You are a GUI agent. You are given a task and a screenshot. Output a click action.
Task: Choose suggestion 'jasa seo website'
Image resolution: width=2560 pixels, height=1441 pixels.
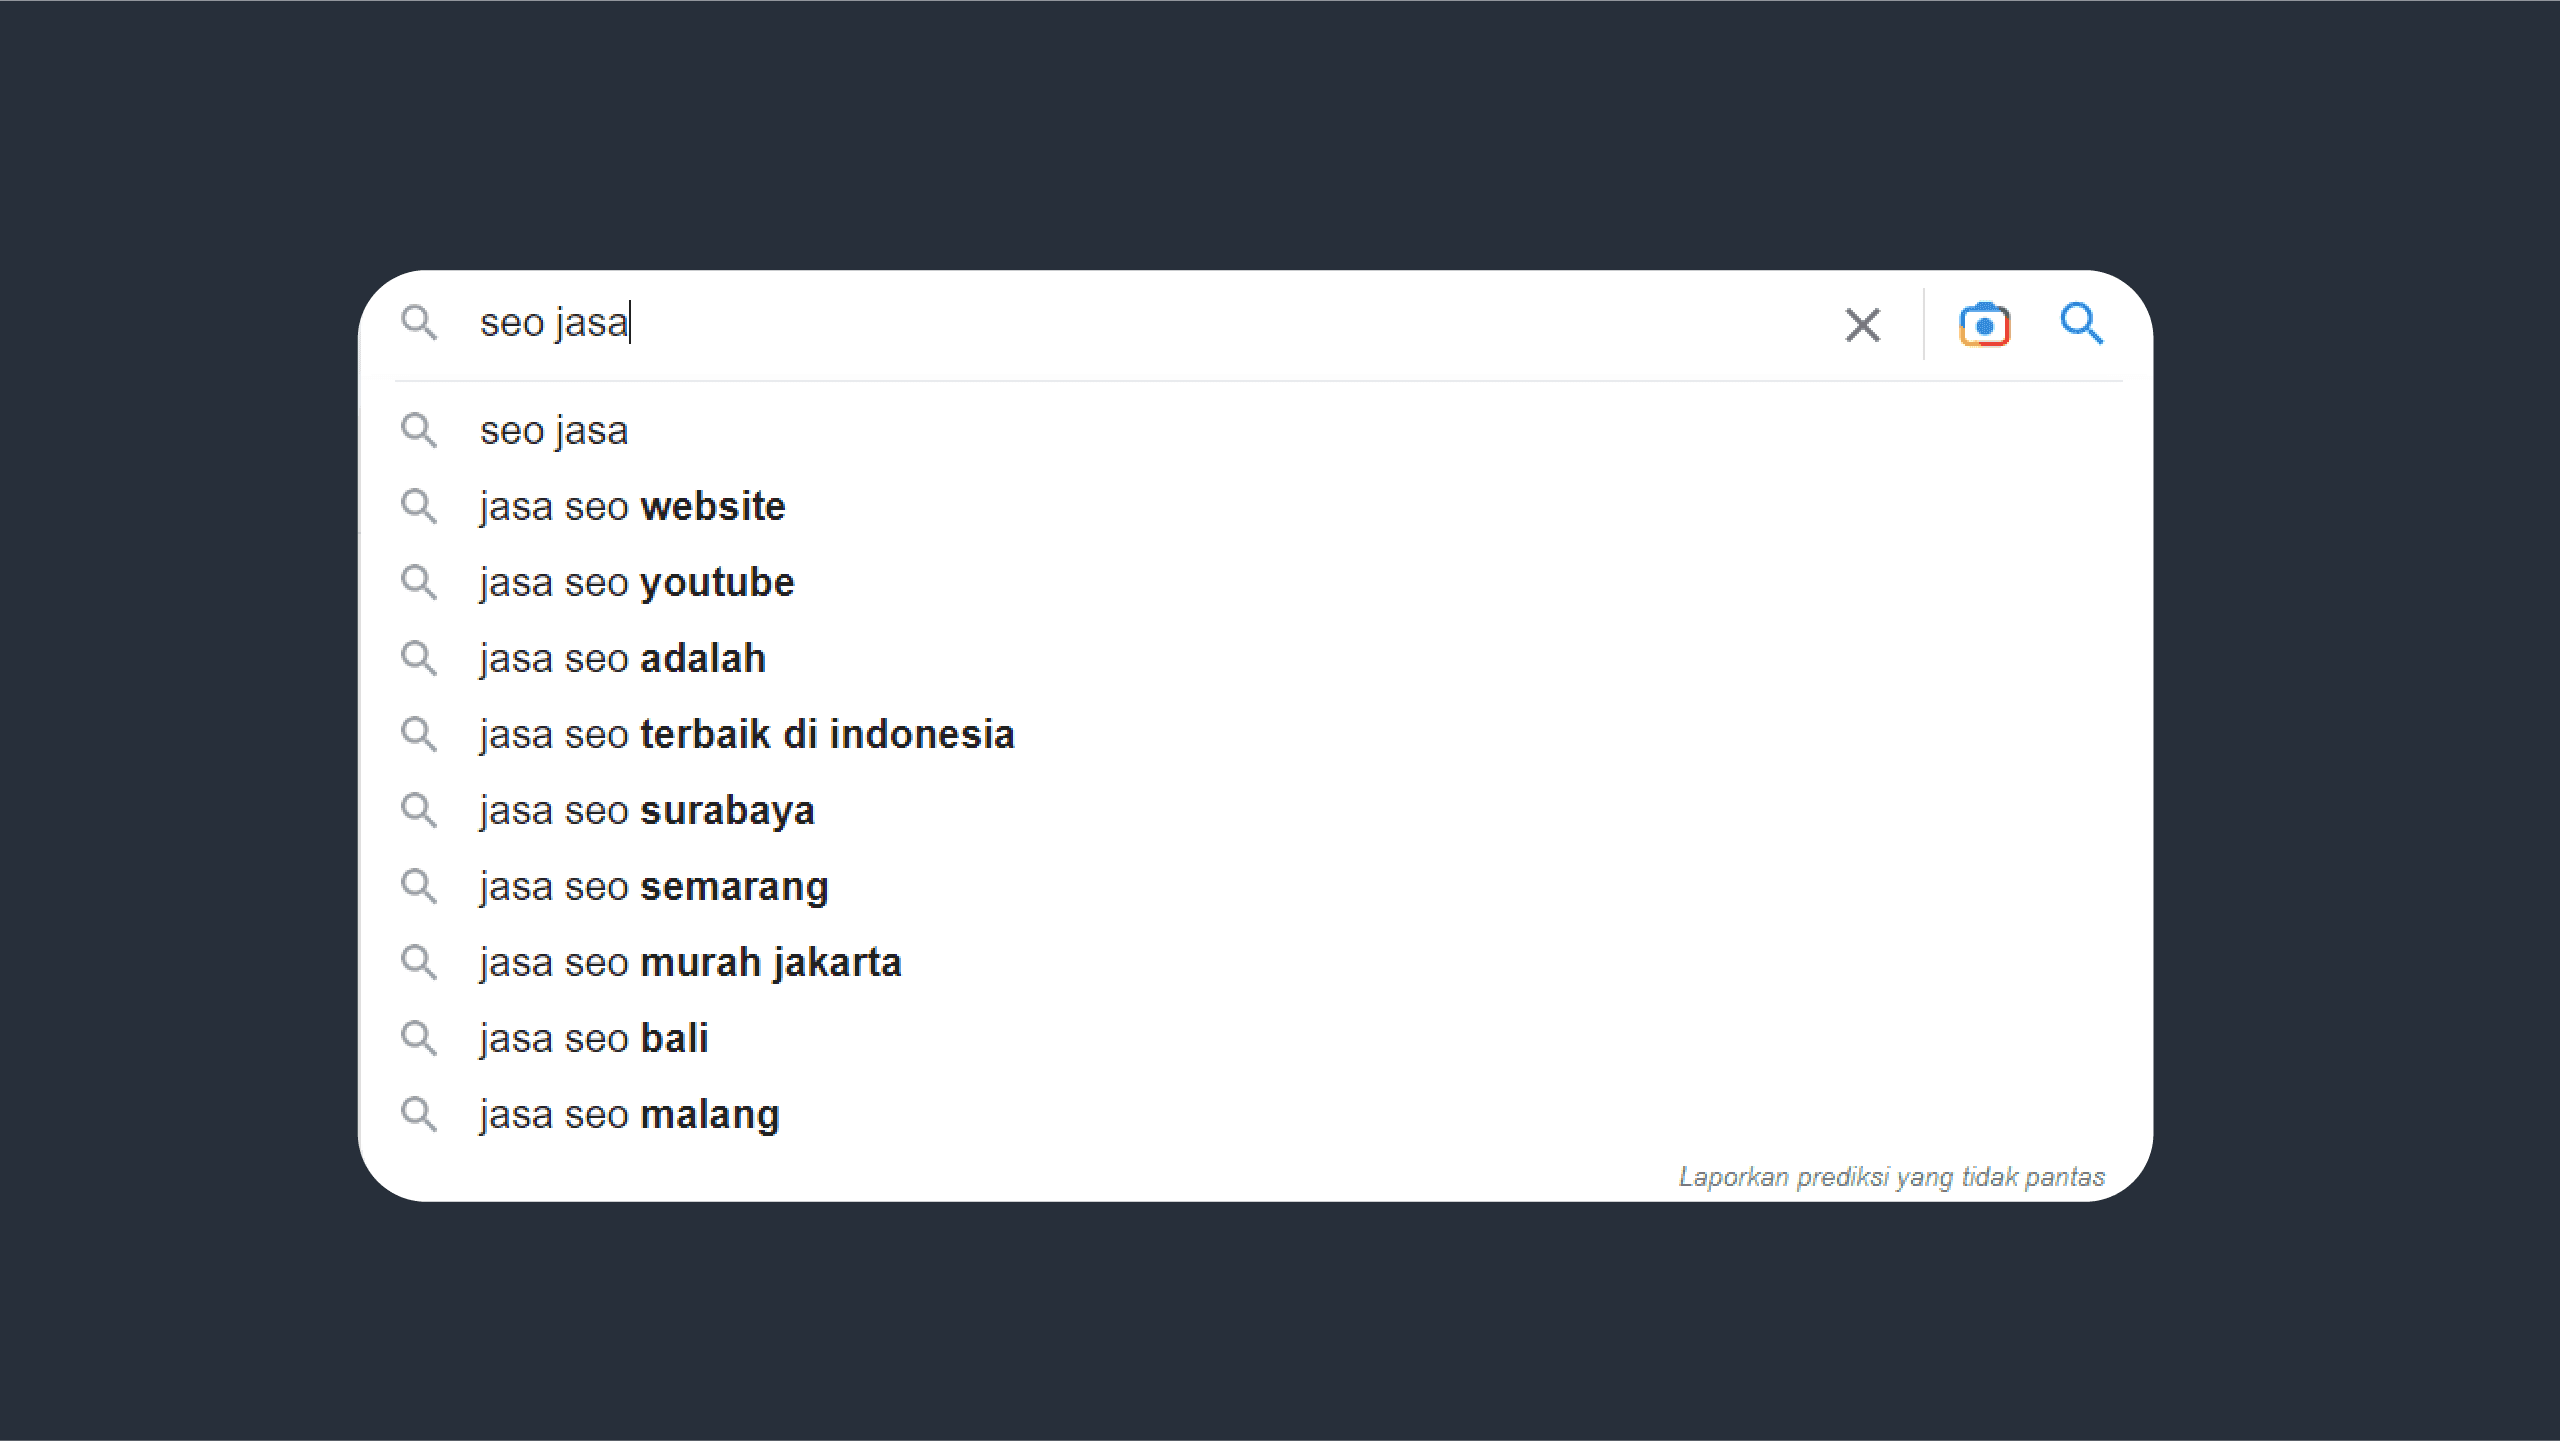(632, 507)
